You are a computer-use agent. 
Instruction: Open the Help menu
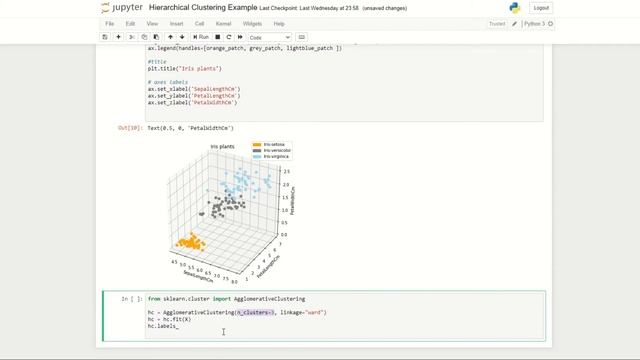(x=279, y=24)
